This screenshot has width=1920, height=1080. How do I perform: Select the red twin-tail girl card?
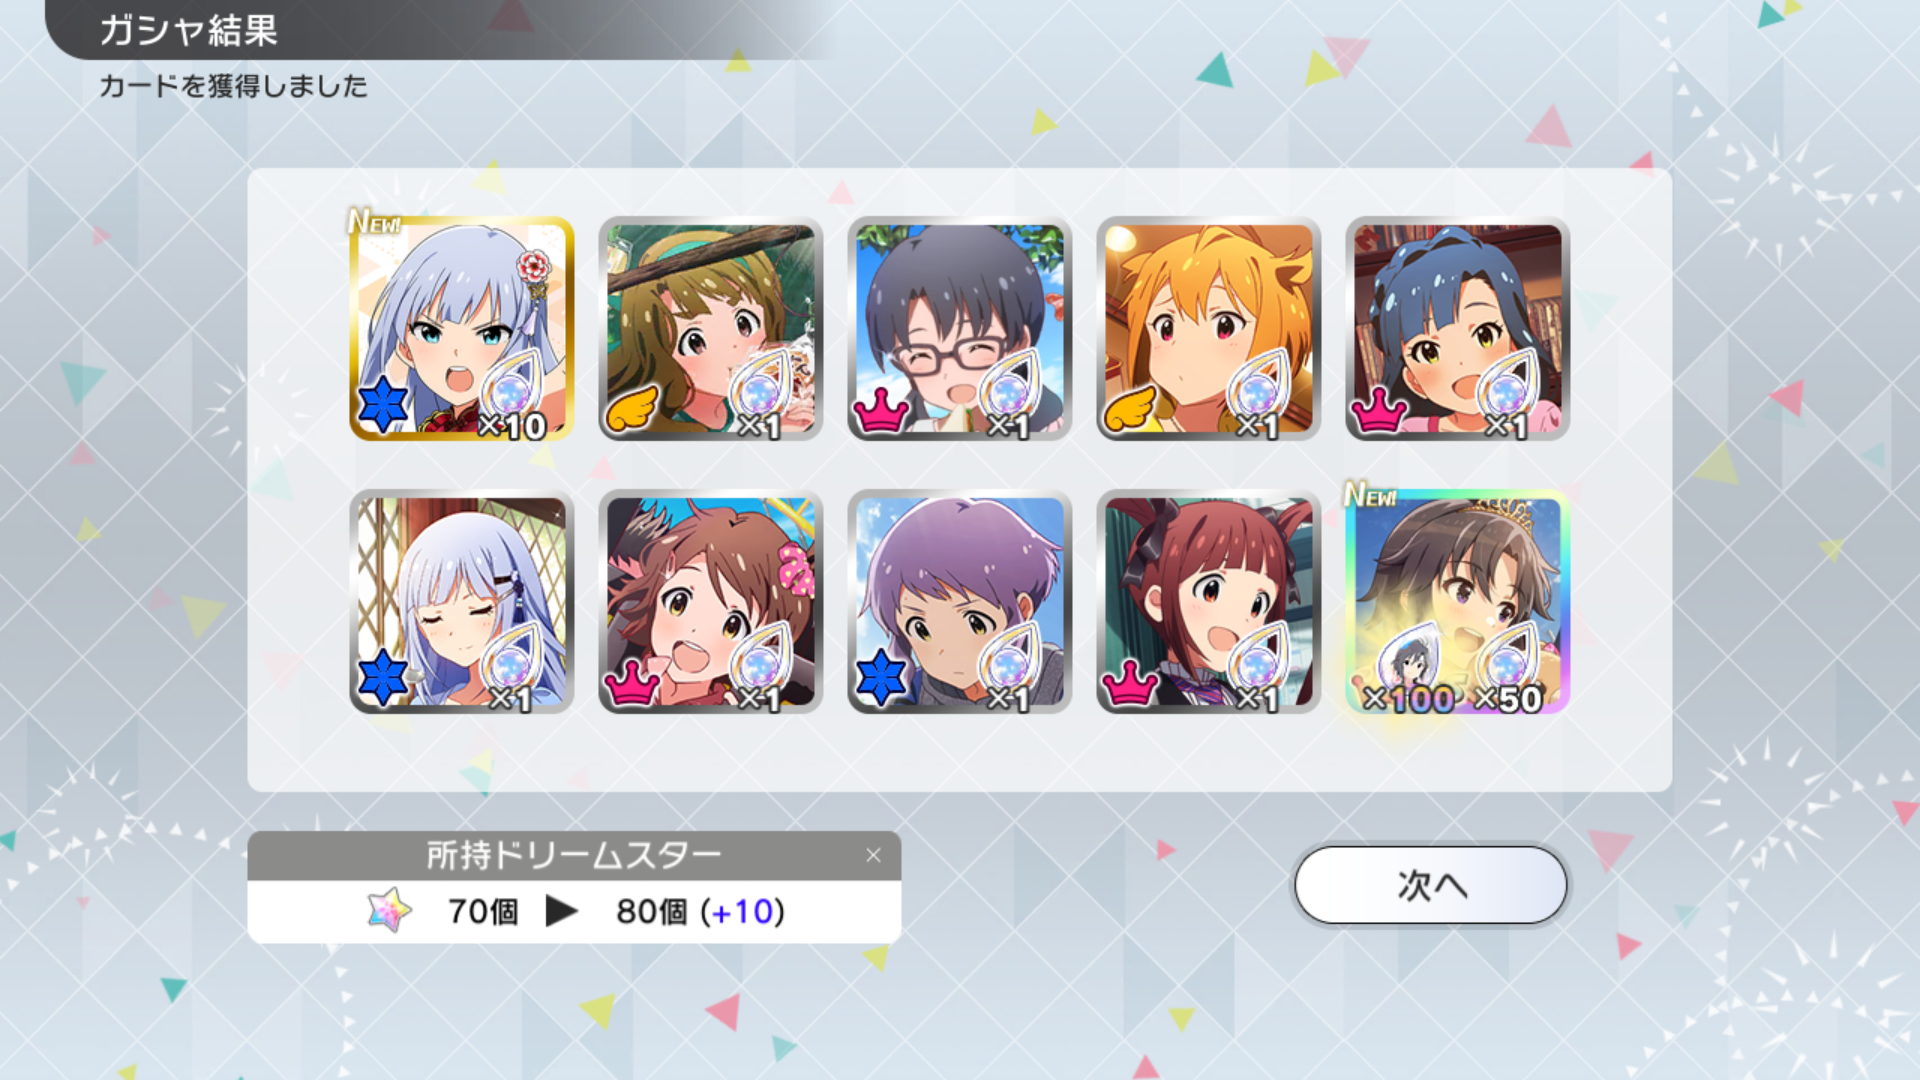[x=1208, y=601]
